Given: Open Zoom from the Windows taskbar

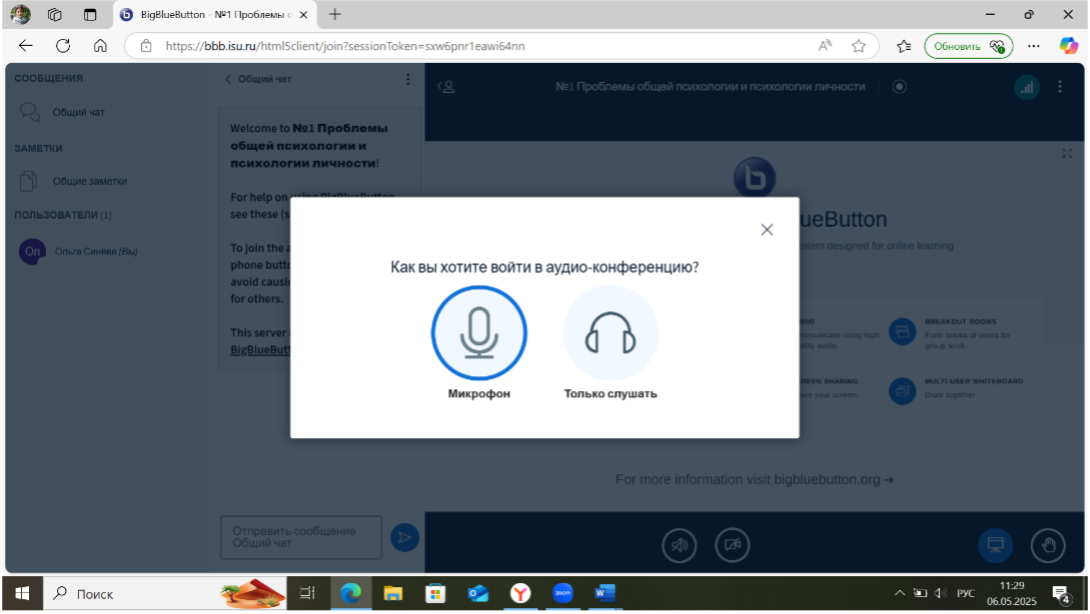Looking at the screenshot, I should pos(562,593).
